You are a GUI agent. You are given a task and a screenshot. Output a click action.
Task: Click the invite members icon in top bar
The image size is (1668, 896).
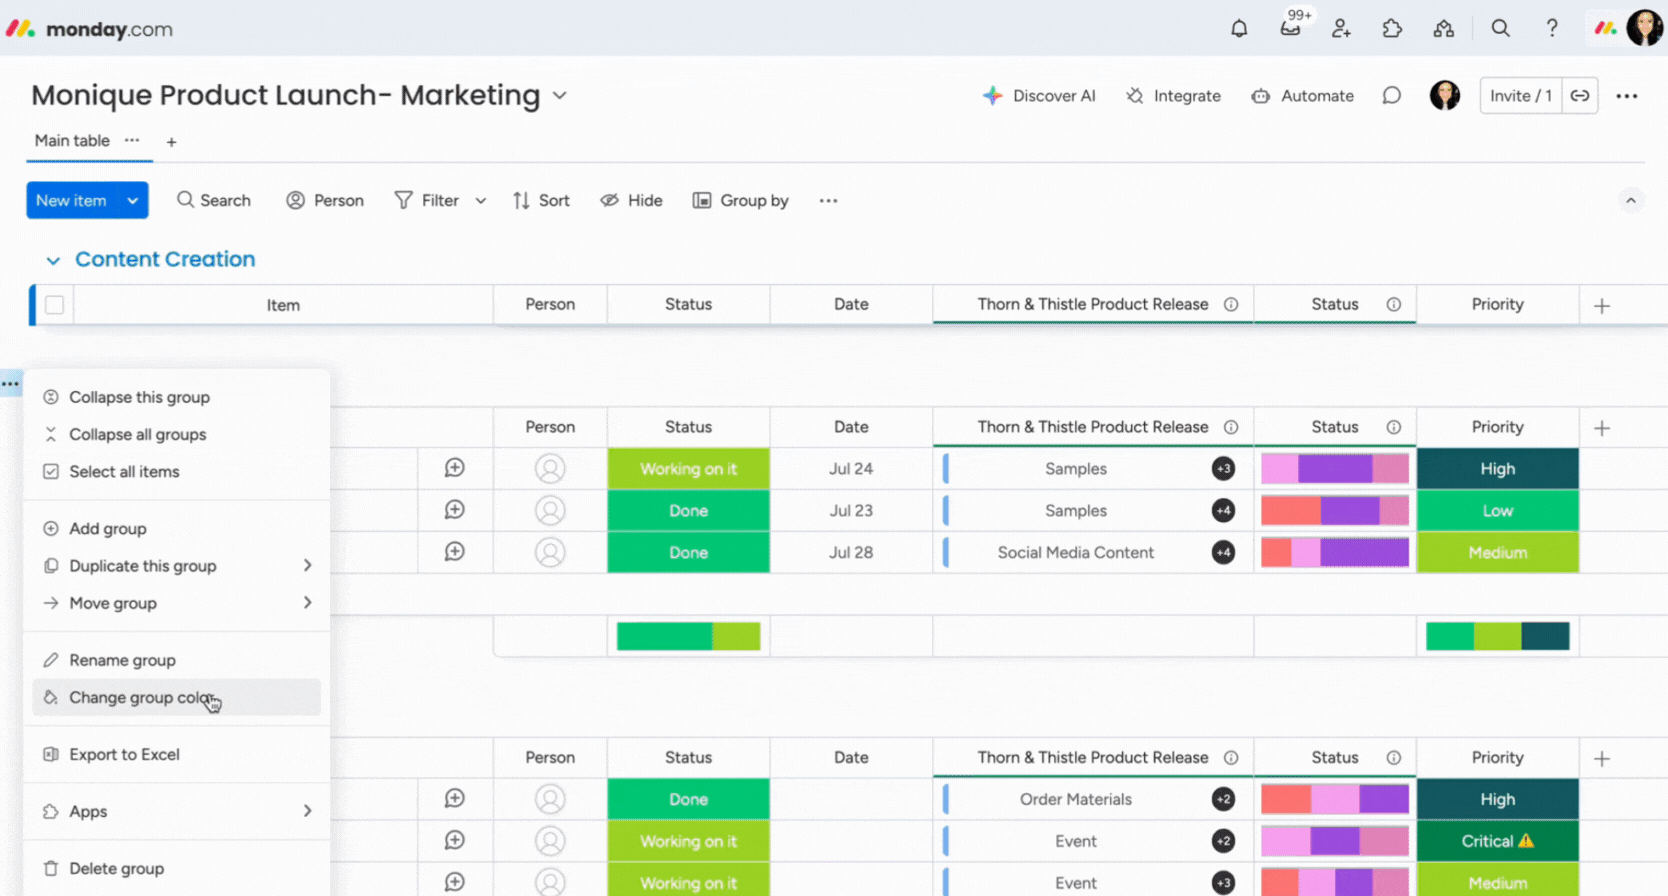pos(1341,29)
